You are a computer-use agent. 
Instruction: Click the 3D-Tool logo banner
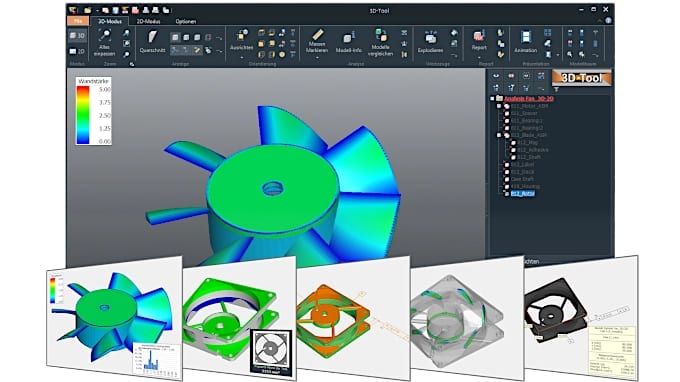pos(582,78)
